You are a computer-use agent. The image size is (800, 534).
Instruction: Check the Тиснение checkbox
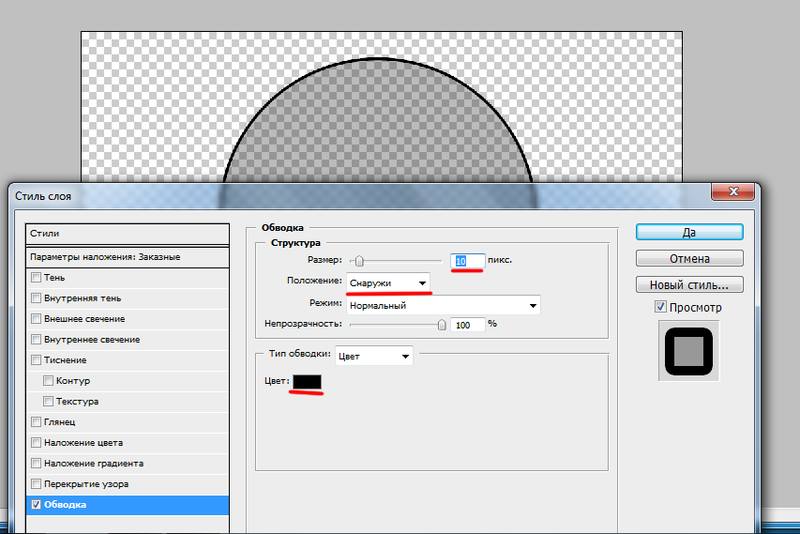click(x=36, y=360)
